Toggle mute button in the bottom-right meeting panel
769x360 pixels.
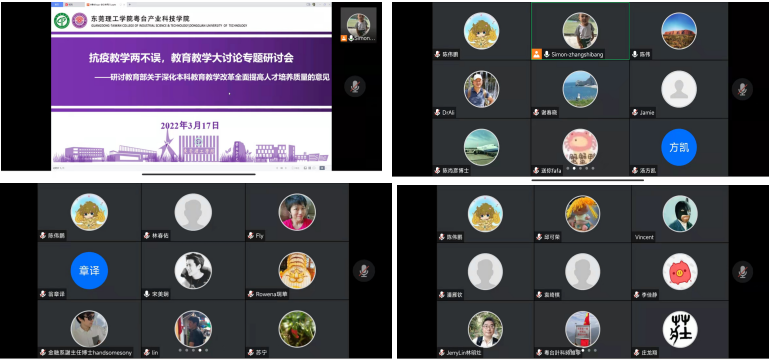743,271
